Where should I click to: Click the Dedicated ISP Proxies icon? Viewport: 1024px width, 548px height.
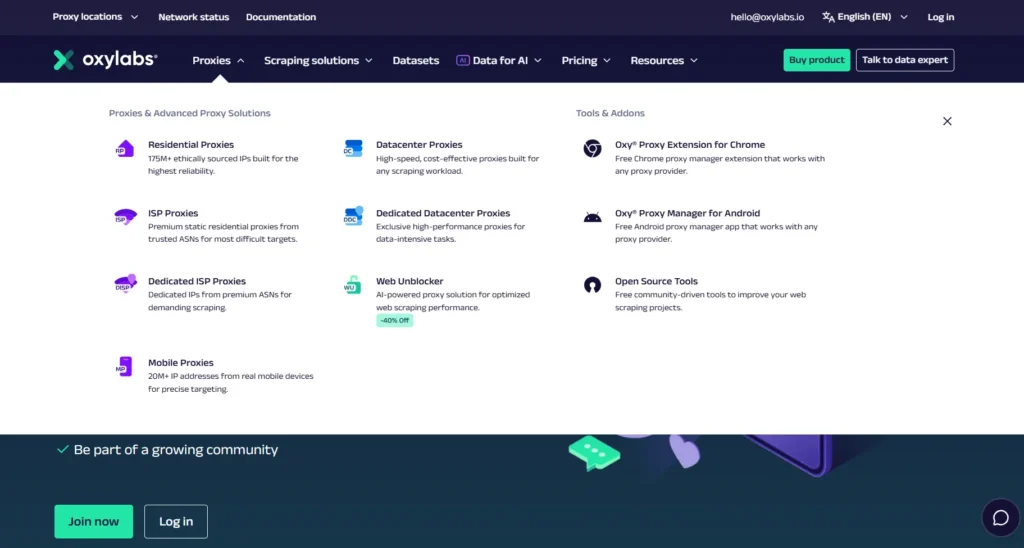tap(125, 283)
